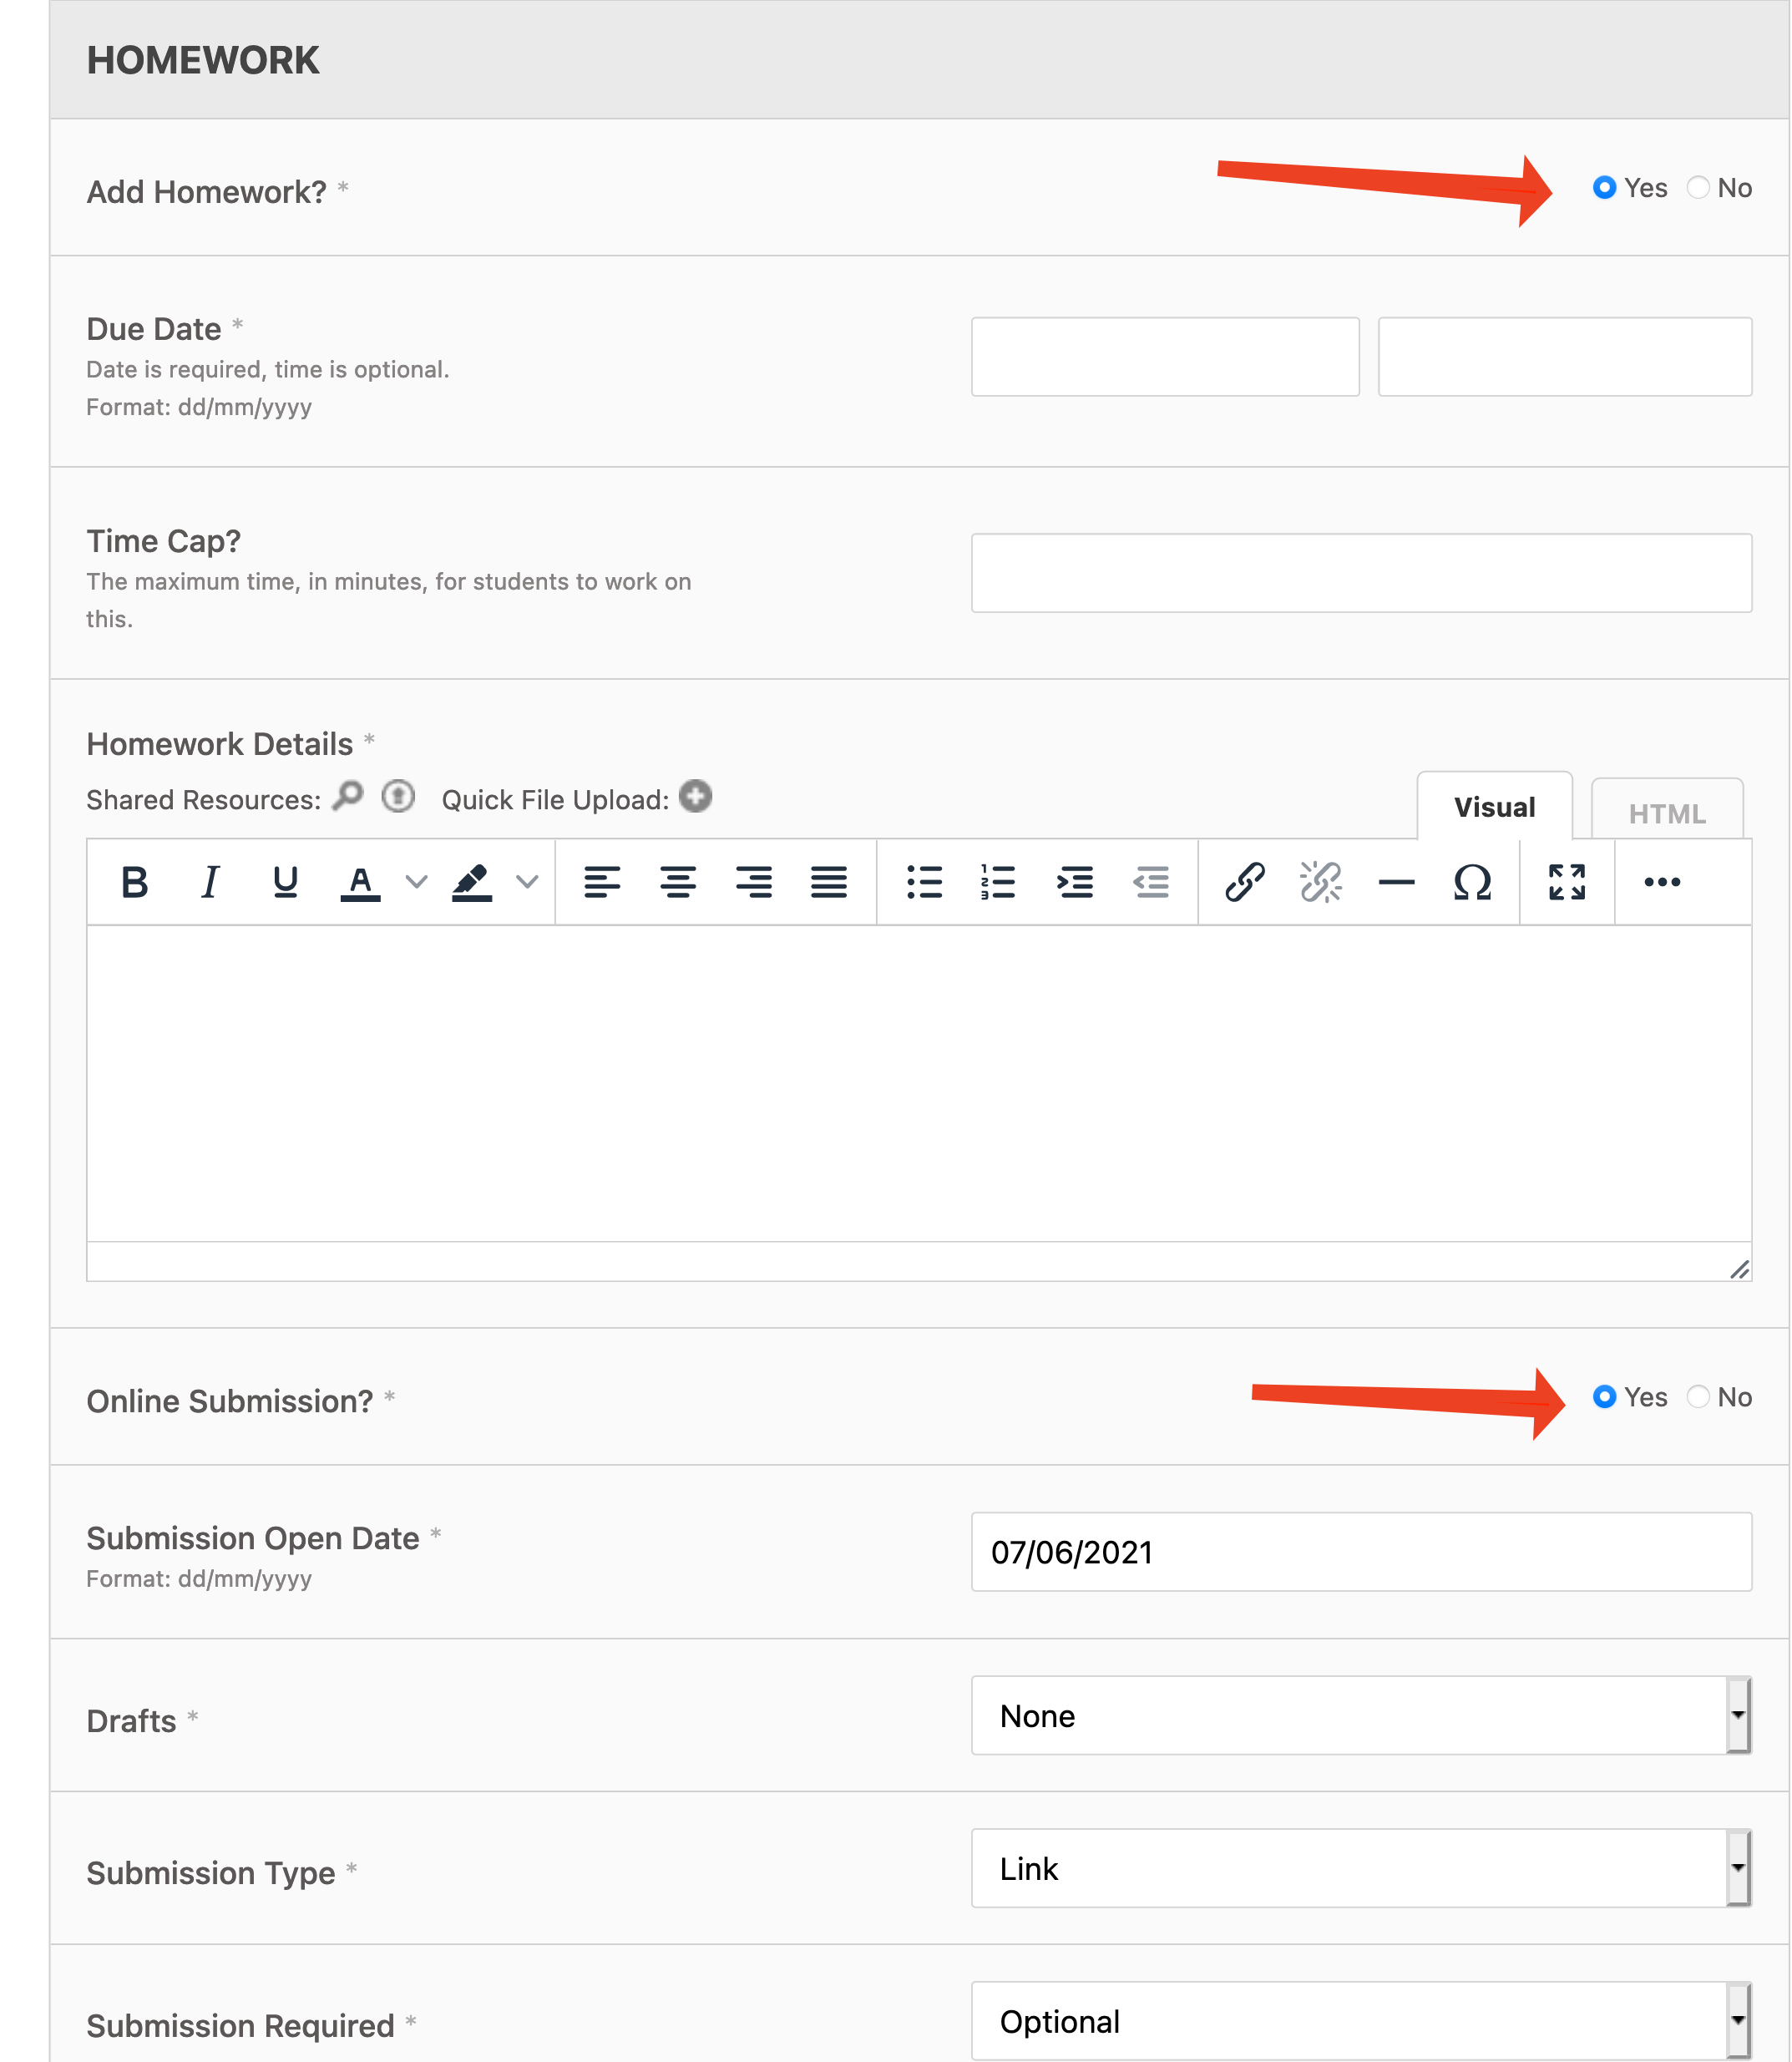Insert a bulleted list

coord(924,882)
